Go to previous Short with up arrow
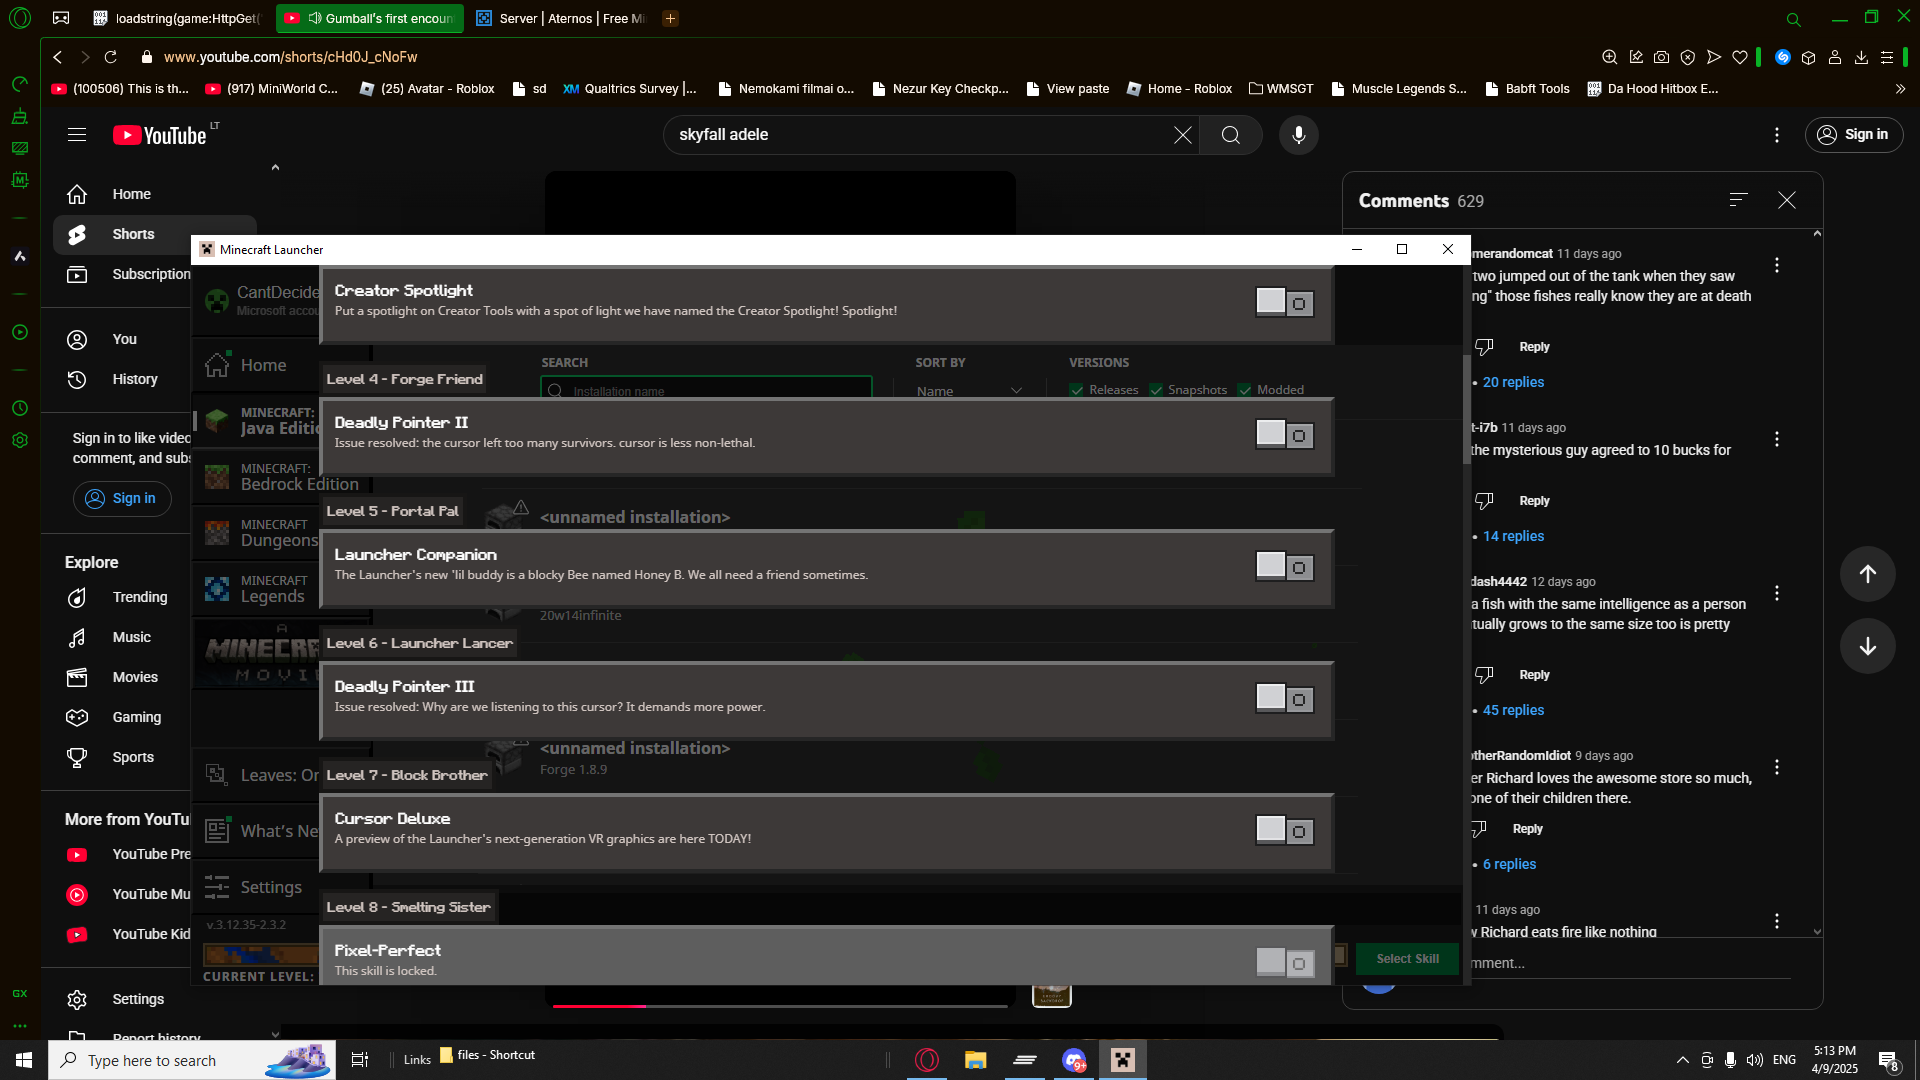Image resolution: width=1920 pixels, height=1080 pixels. 1867,573
